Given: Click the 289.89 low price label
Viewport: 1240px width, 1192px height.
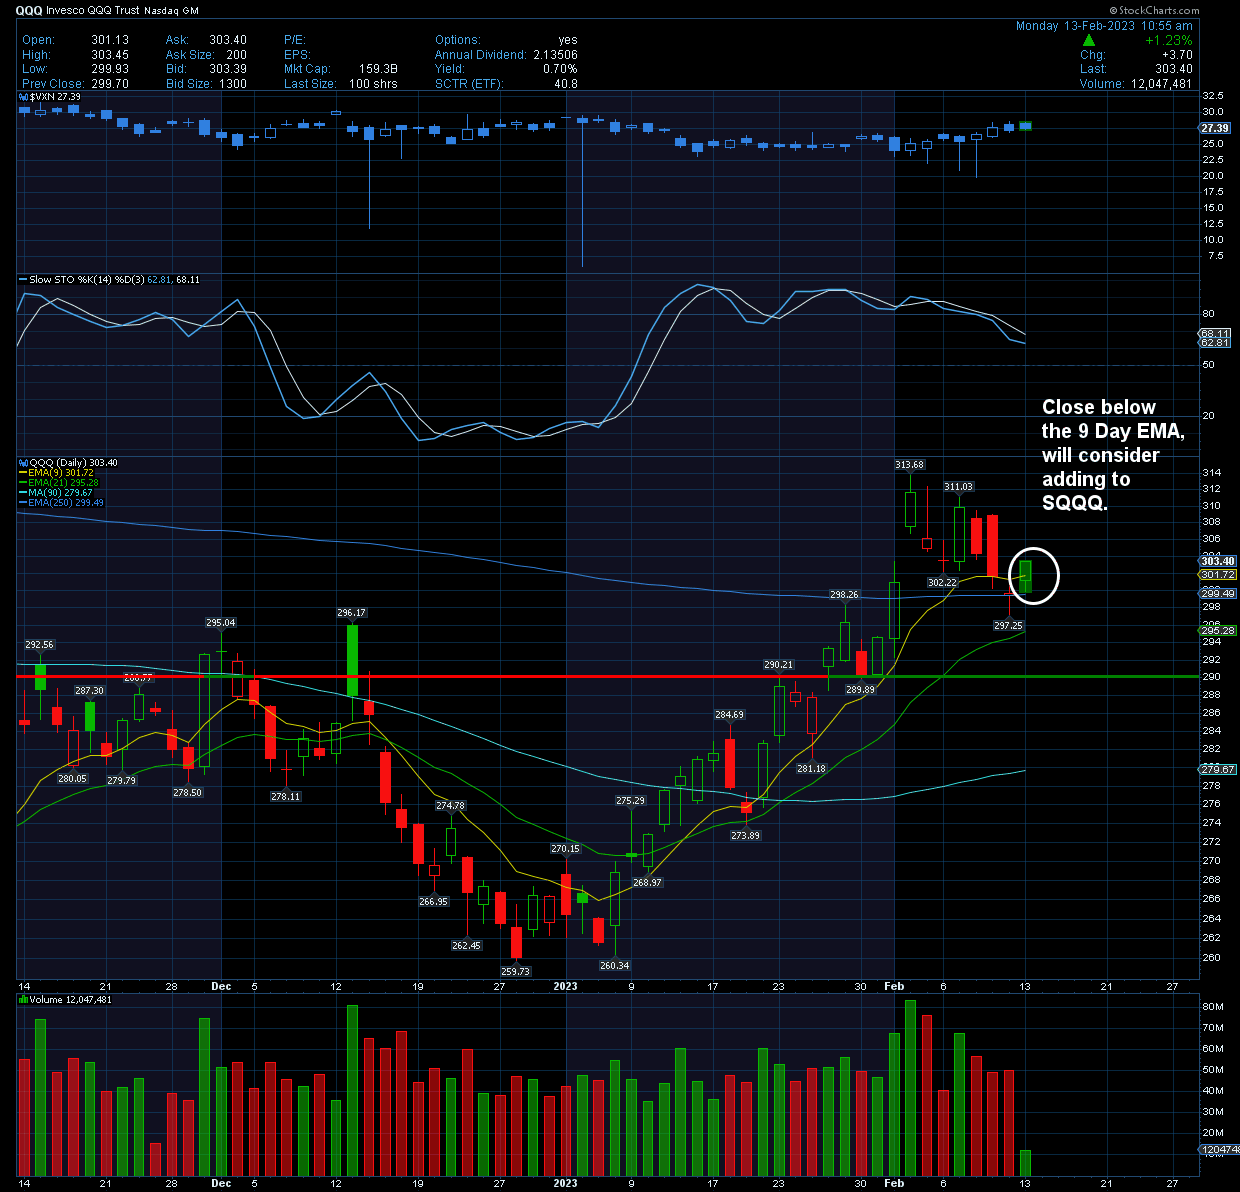Looking at the screenshot, I should 860,690.
